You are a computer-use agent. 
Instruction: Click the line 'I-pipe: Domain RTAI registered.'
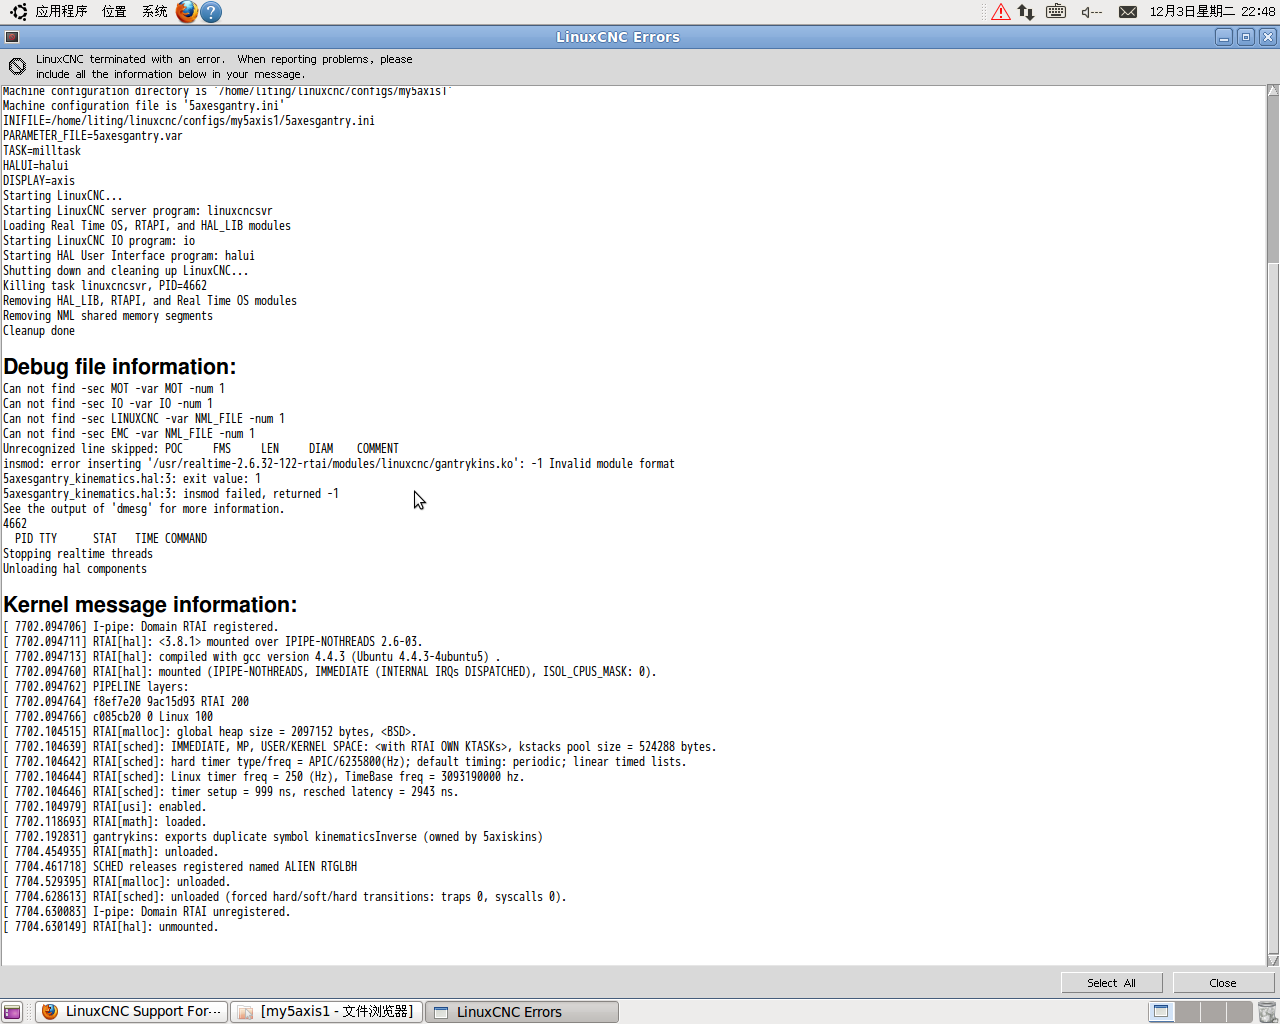pyautogui.click(x=141, y=627)
